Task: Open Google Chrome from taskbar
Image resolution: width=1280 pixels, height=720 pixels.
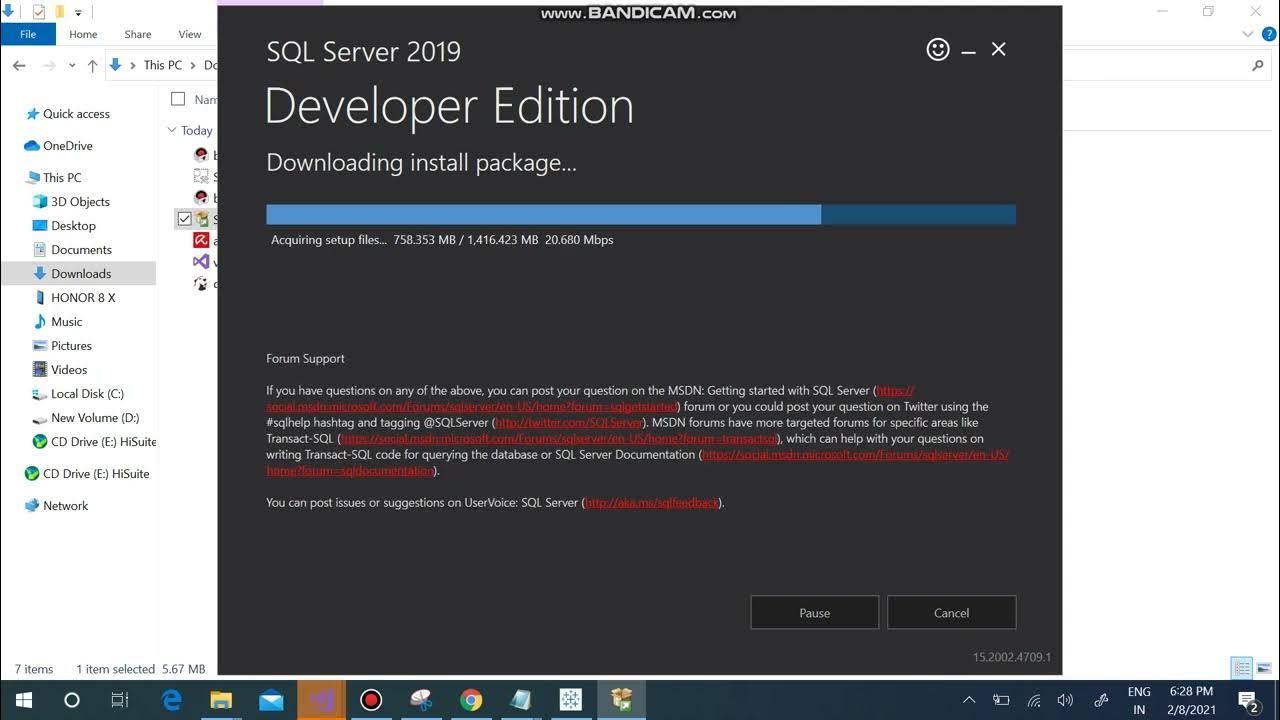Action: pyautogui.click(x=471, y=700)
